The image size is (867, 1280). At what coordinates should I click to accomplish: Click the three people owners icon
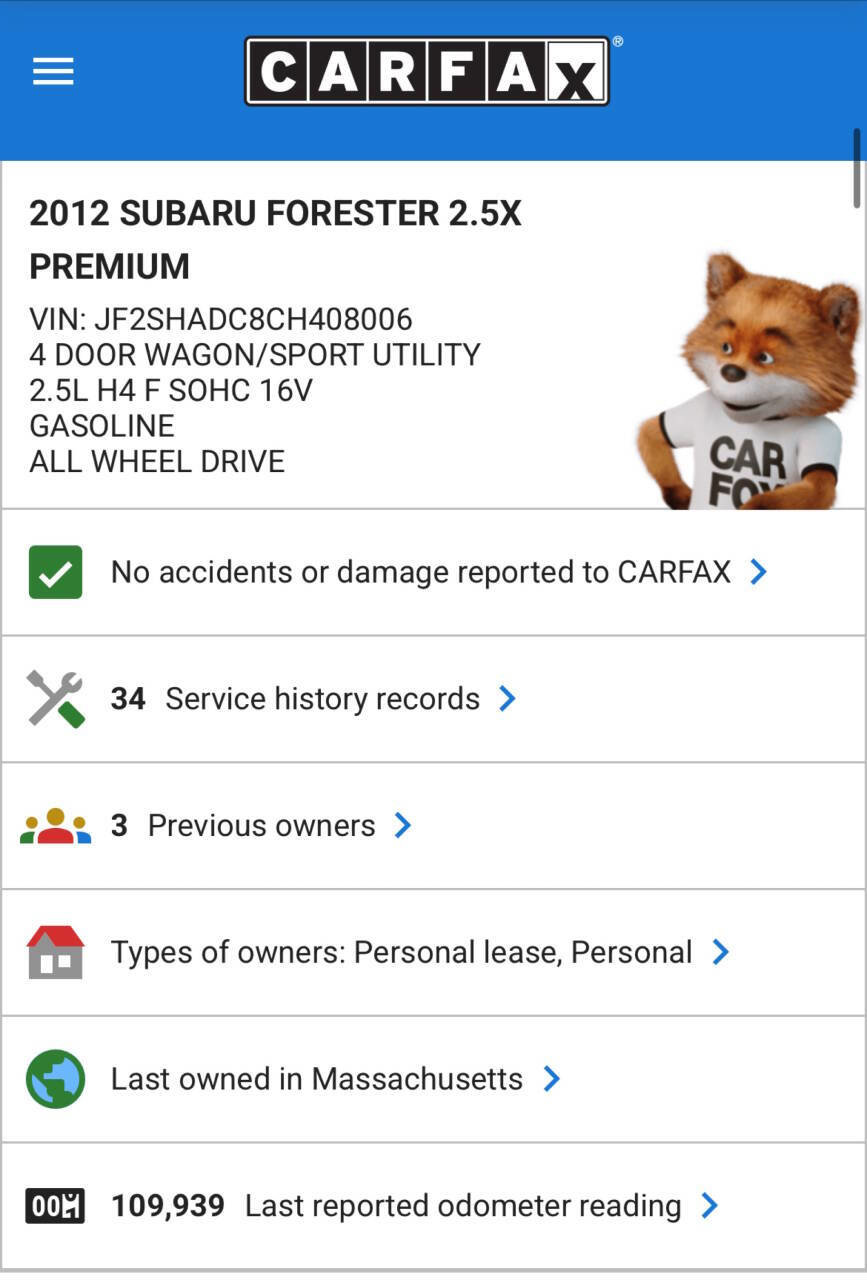tap(55, 826)
